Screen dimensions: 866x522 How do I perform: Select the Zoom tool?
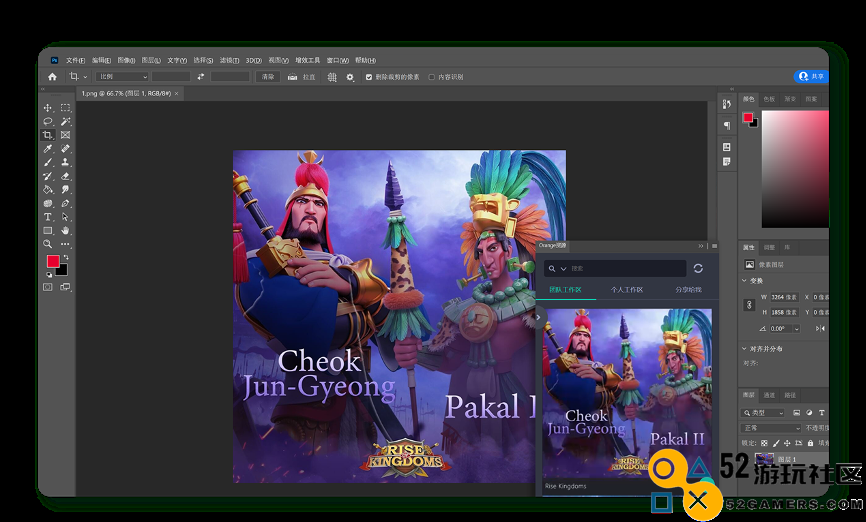click(x=48, y=244)
